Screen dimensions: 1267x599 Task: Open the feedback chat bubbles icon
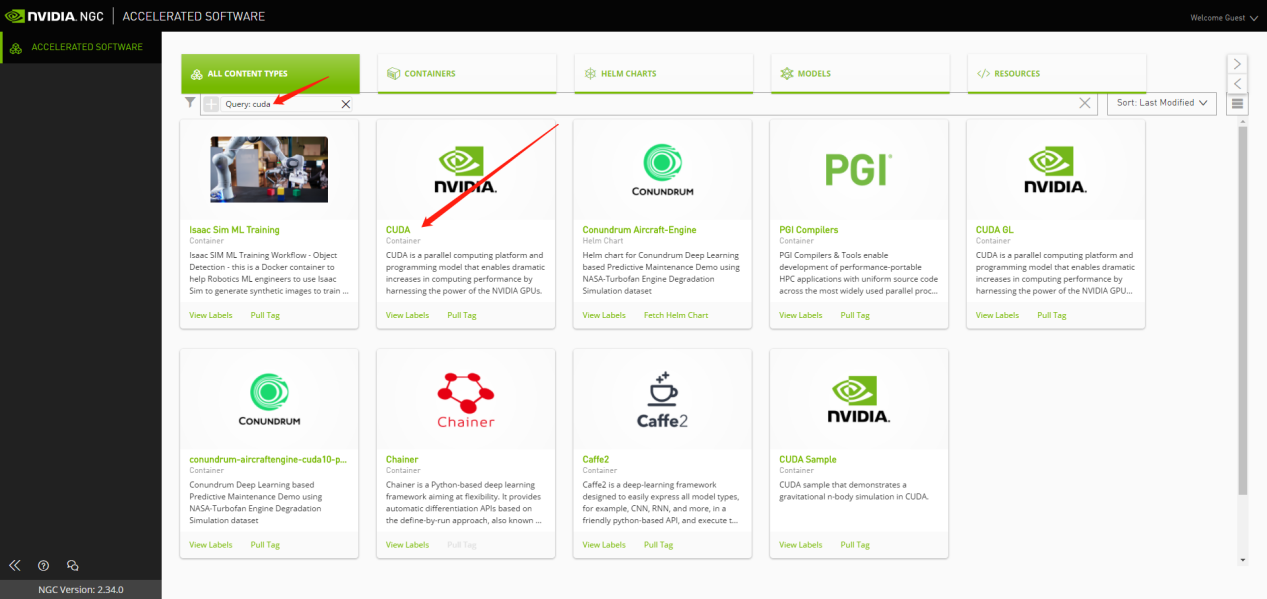(72, 565)
